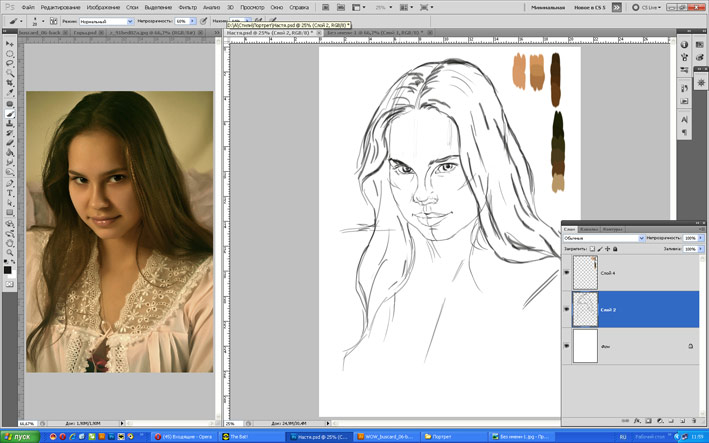709x443 pixels.
Task: Pick the Zoom tool in the toolbox
Action: tap(10, 252)
